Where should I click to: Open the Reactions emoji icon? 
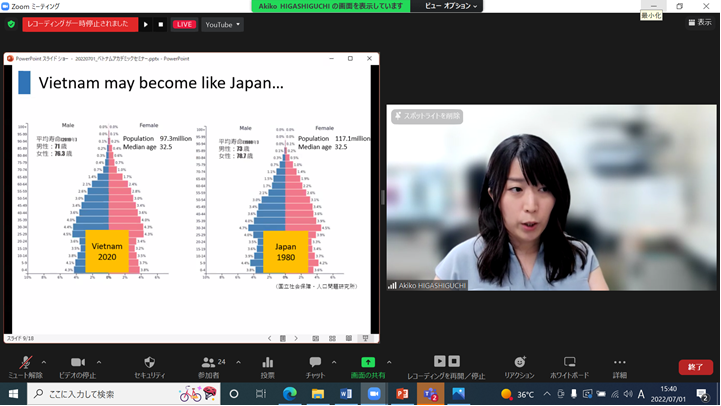(519, 363)
